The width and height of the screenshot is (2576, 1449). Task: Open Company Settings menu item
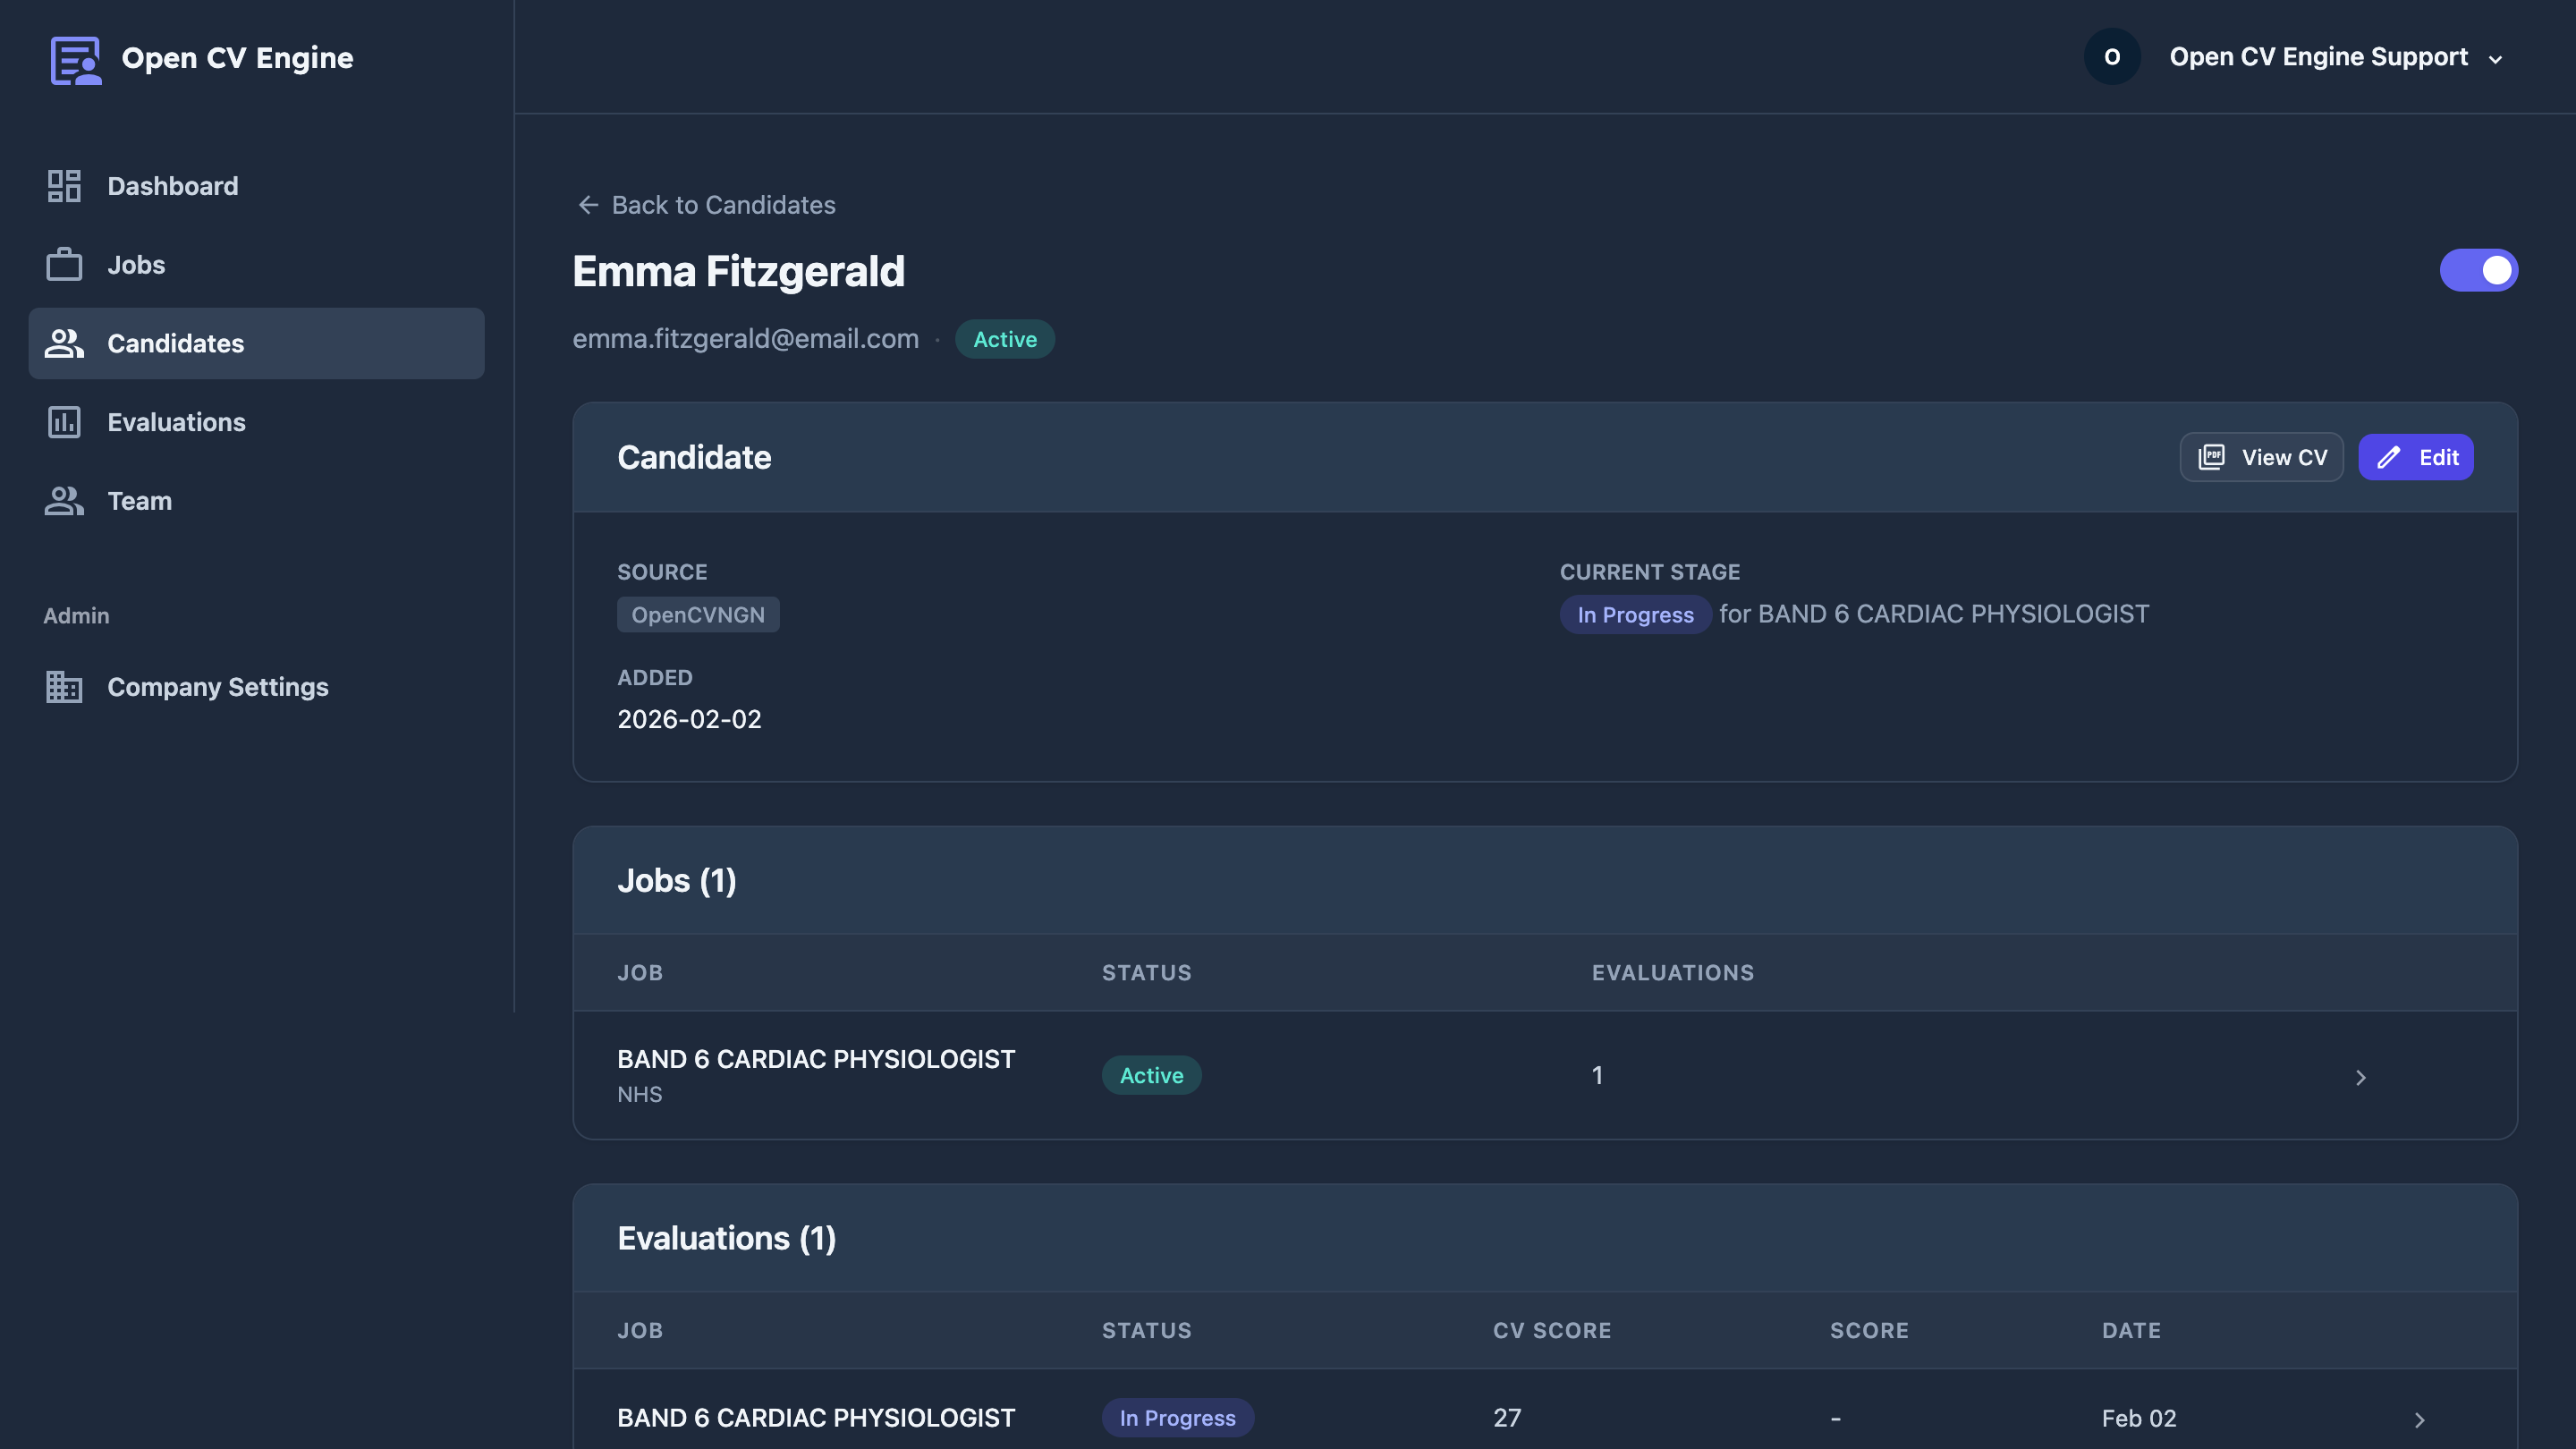(217, 687)
